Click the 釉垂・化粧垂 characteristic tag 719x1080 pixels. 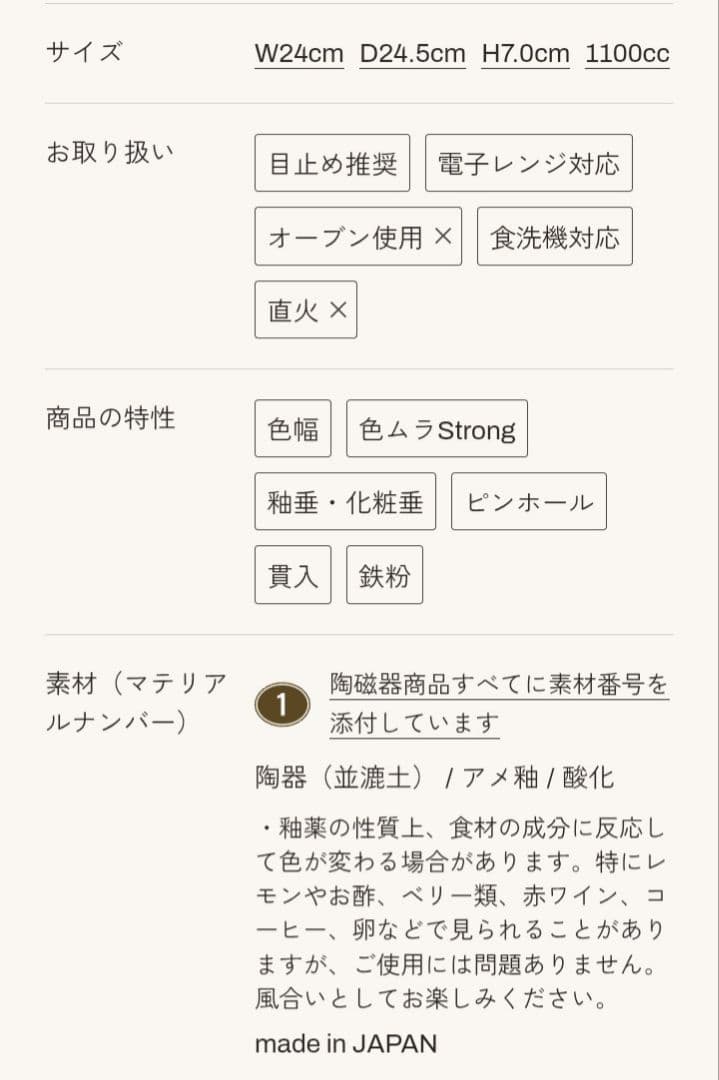pos(347,501)
